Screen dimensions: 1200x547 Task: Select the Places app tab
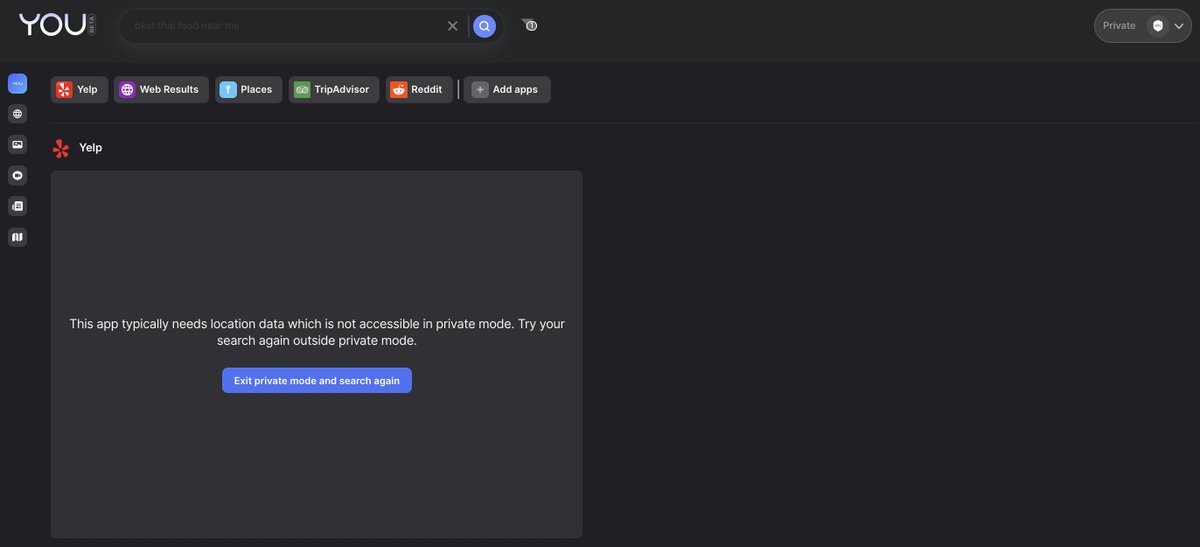[x=248, y=90]
